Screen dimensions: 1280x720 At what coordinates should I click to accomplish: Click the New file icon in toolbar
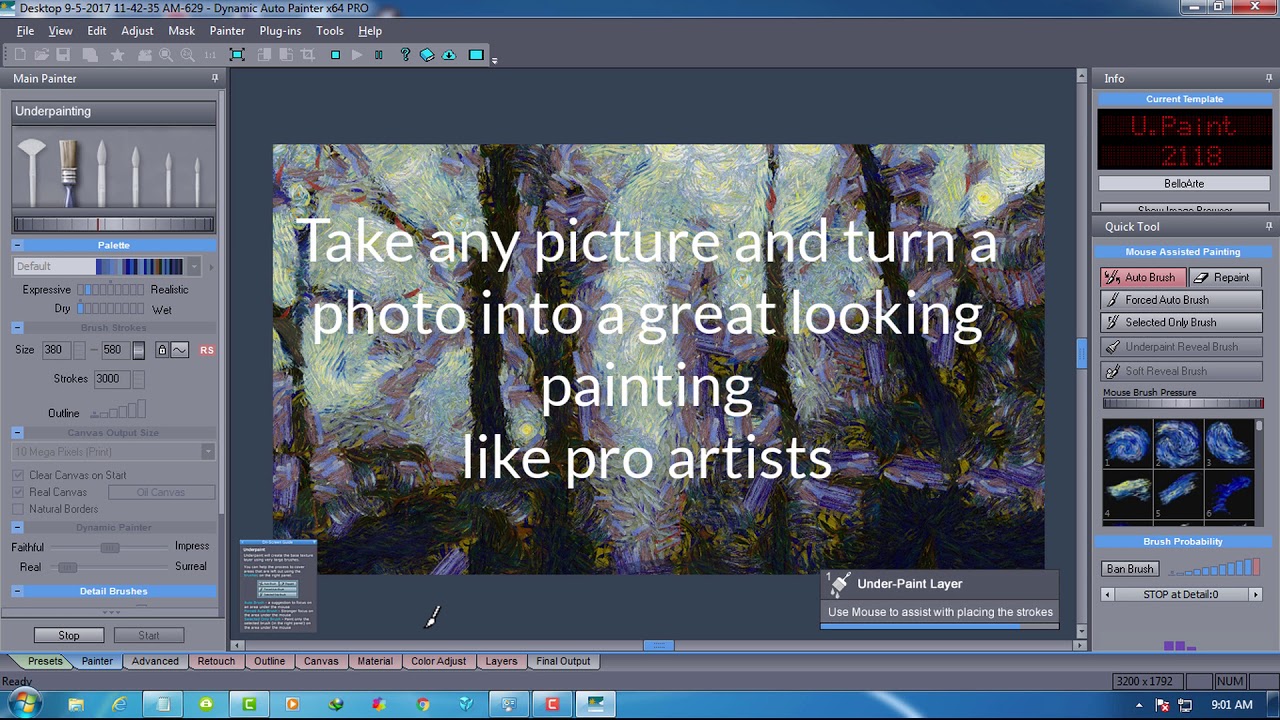(x=20, y=55)
